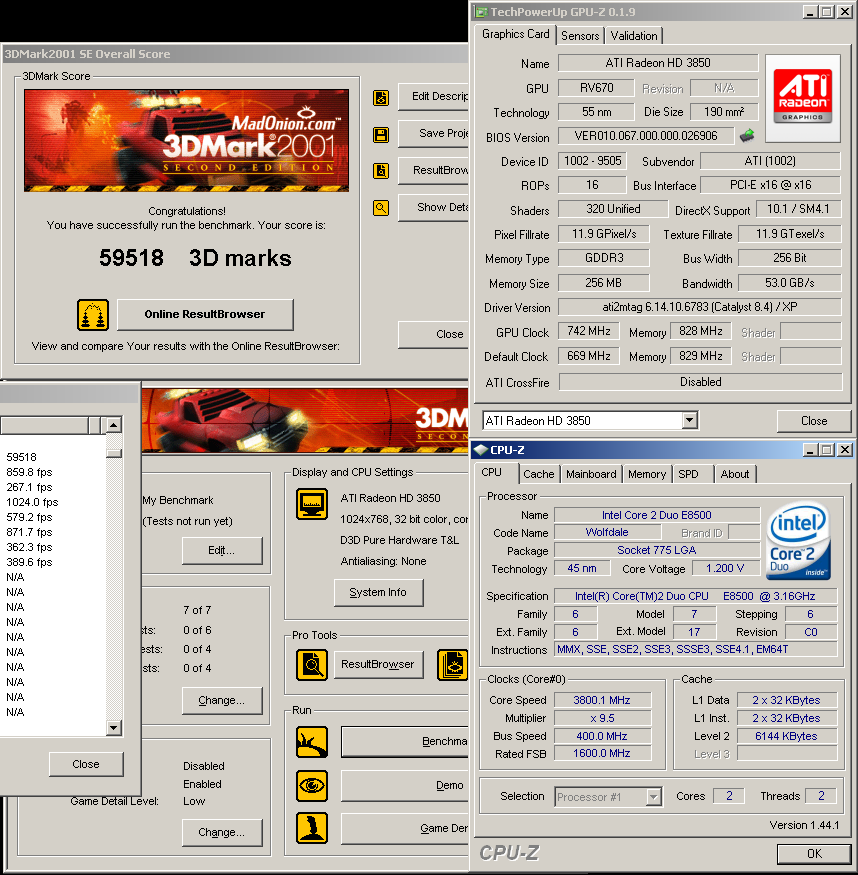Screen dimensions: 858x875
Task: Click the GPU Name field ATI Radeon HD 3850
Action: click(x=658, y=63)
